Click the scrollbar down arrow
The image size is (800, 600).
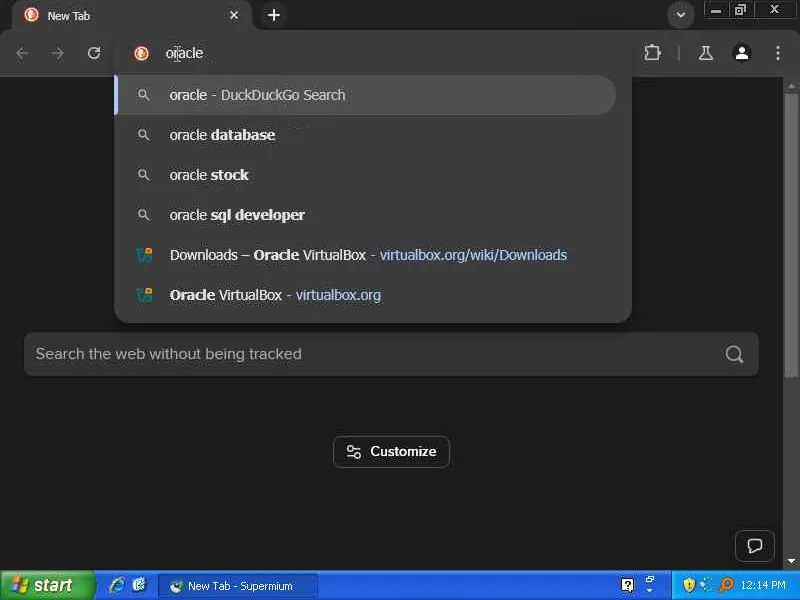791,561
